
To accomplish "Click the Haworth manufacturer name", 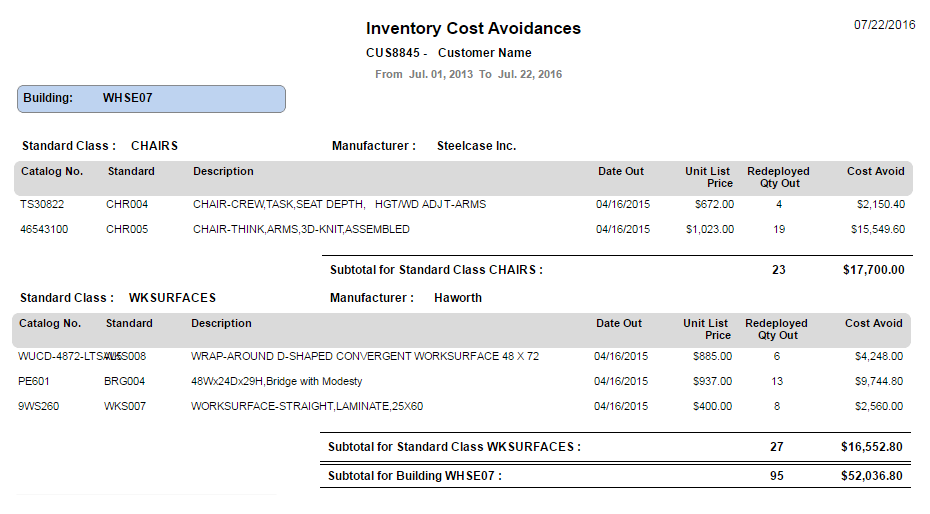I will click(x=458, y=298).
